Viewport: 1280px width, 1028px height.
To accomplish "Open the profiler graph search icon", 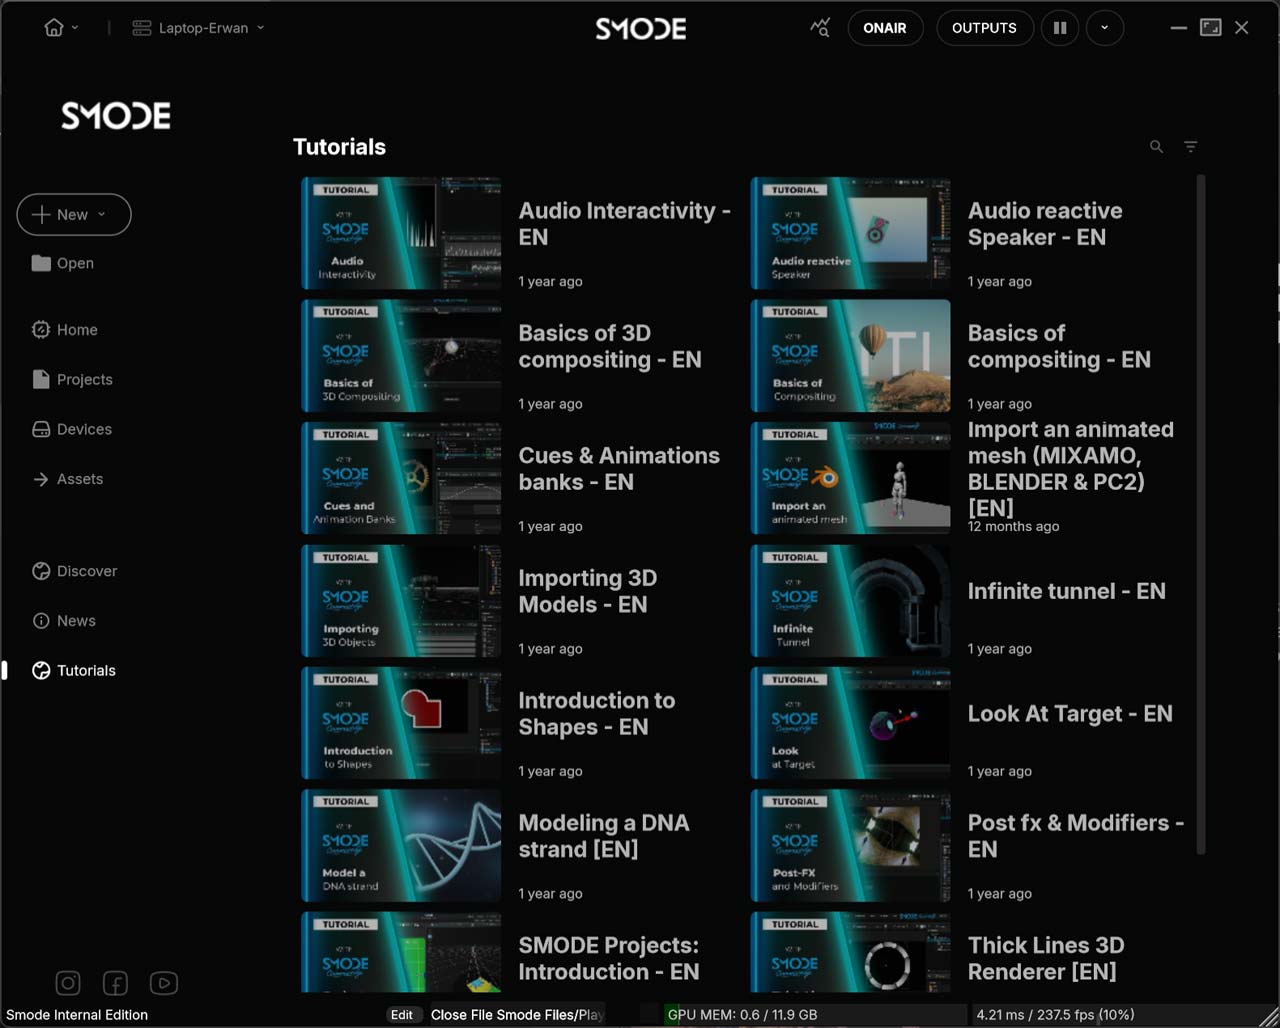I will tap(820, 28).
